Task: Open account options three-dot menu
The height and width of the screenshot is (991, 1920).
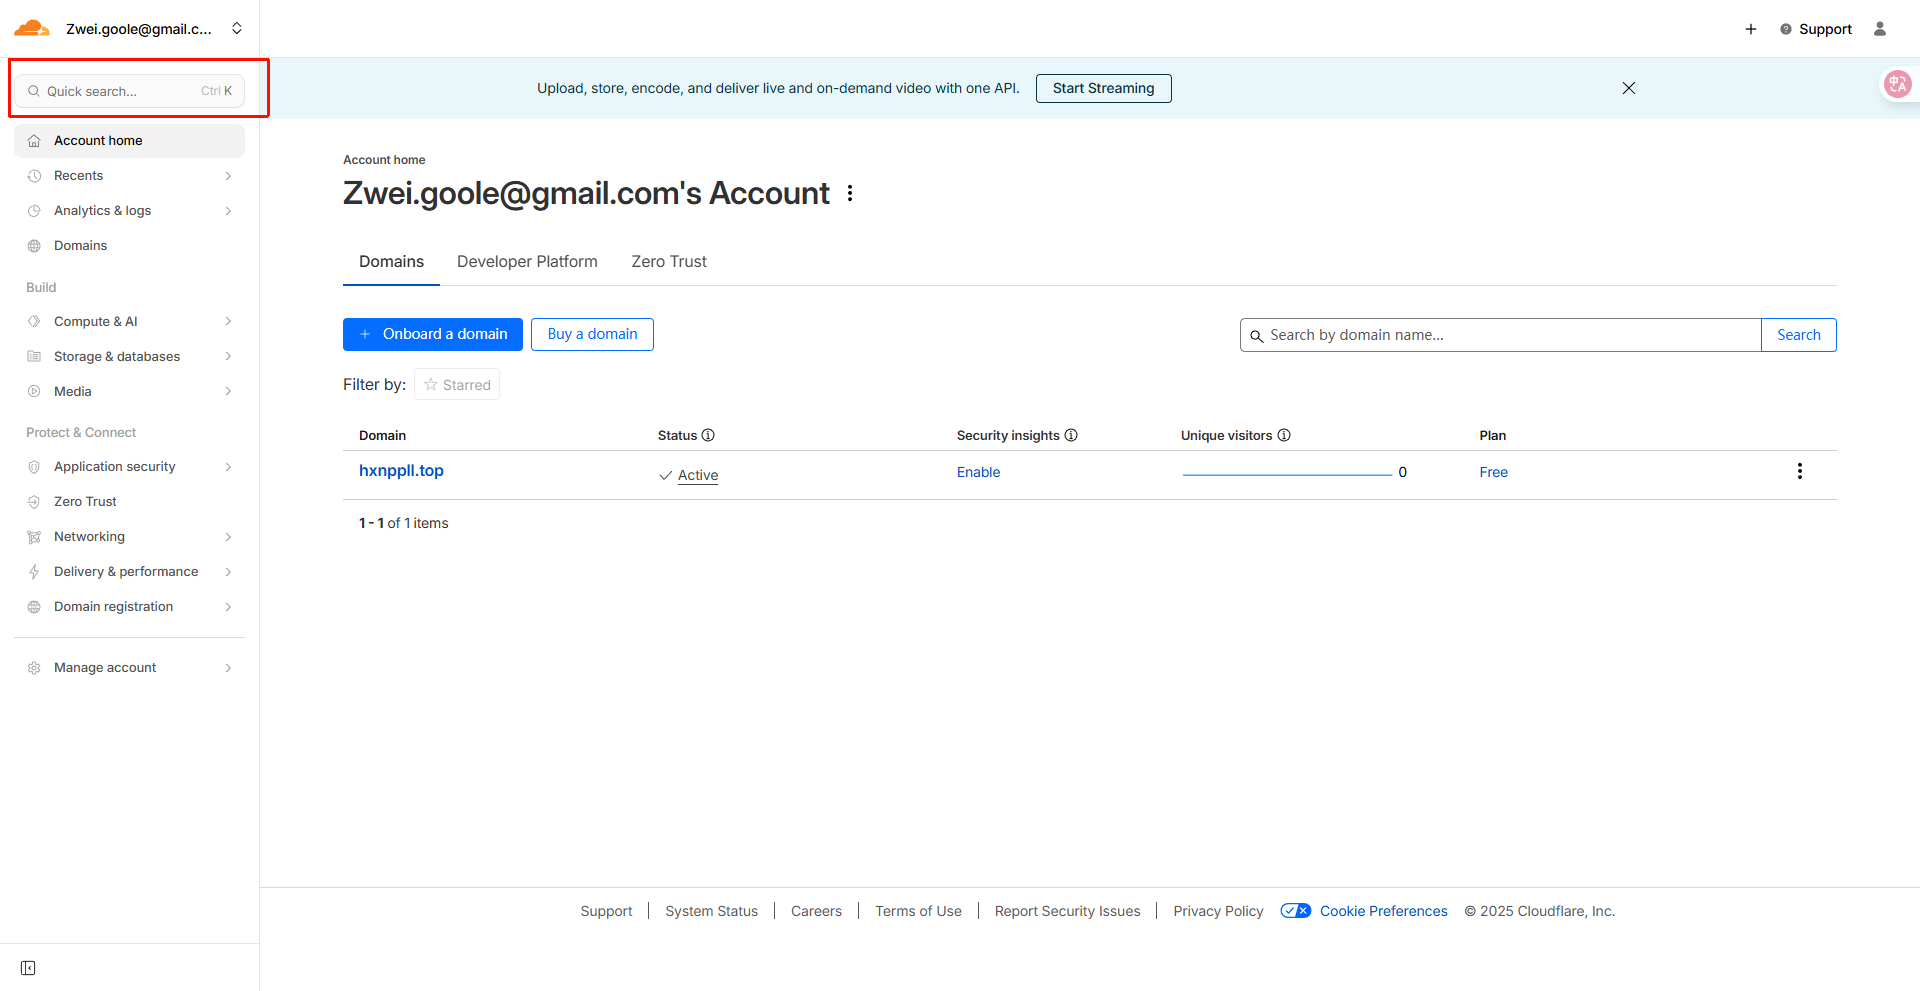Action: pos(850,193)
